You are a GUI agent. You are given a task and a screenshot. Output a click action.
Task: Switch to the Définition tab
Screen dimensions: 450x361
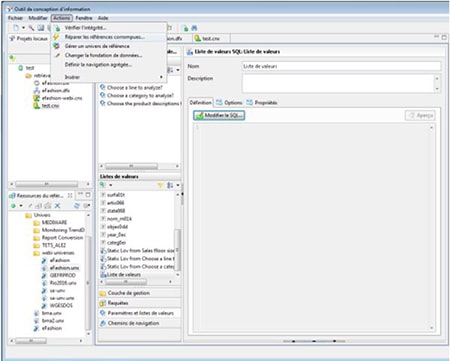coord(200,103)
